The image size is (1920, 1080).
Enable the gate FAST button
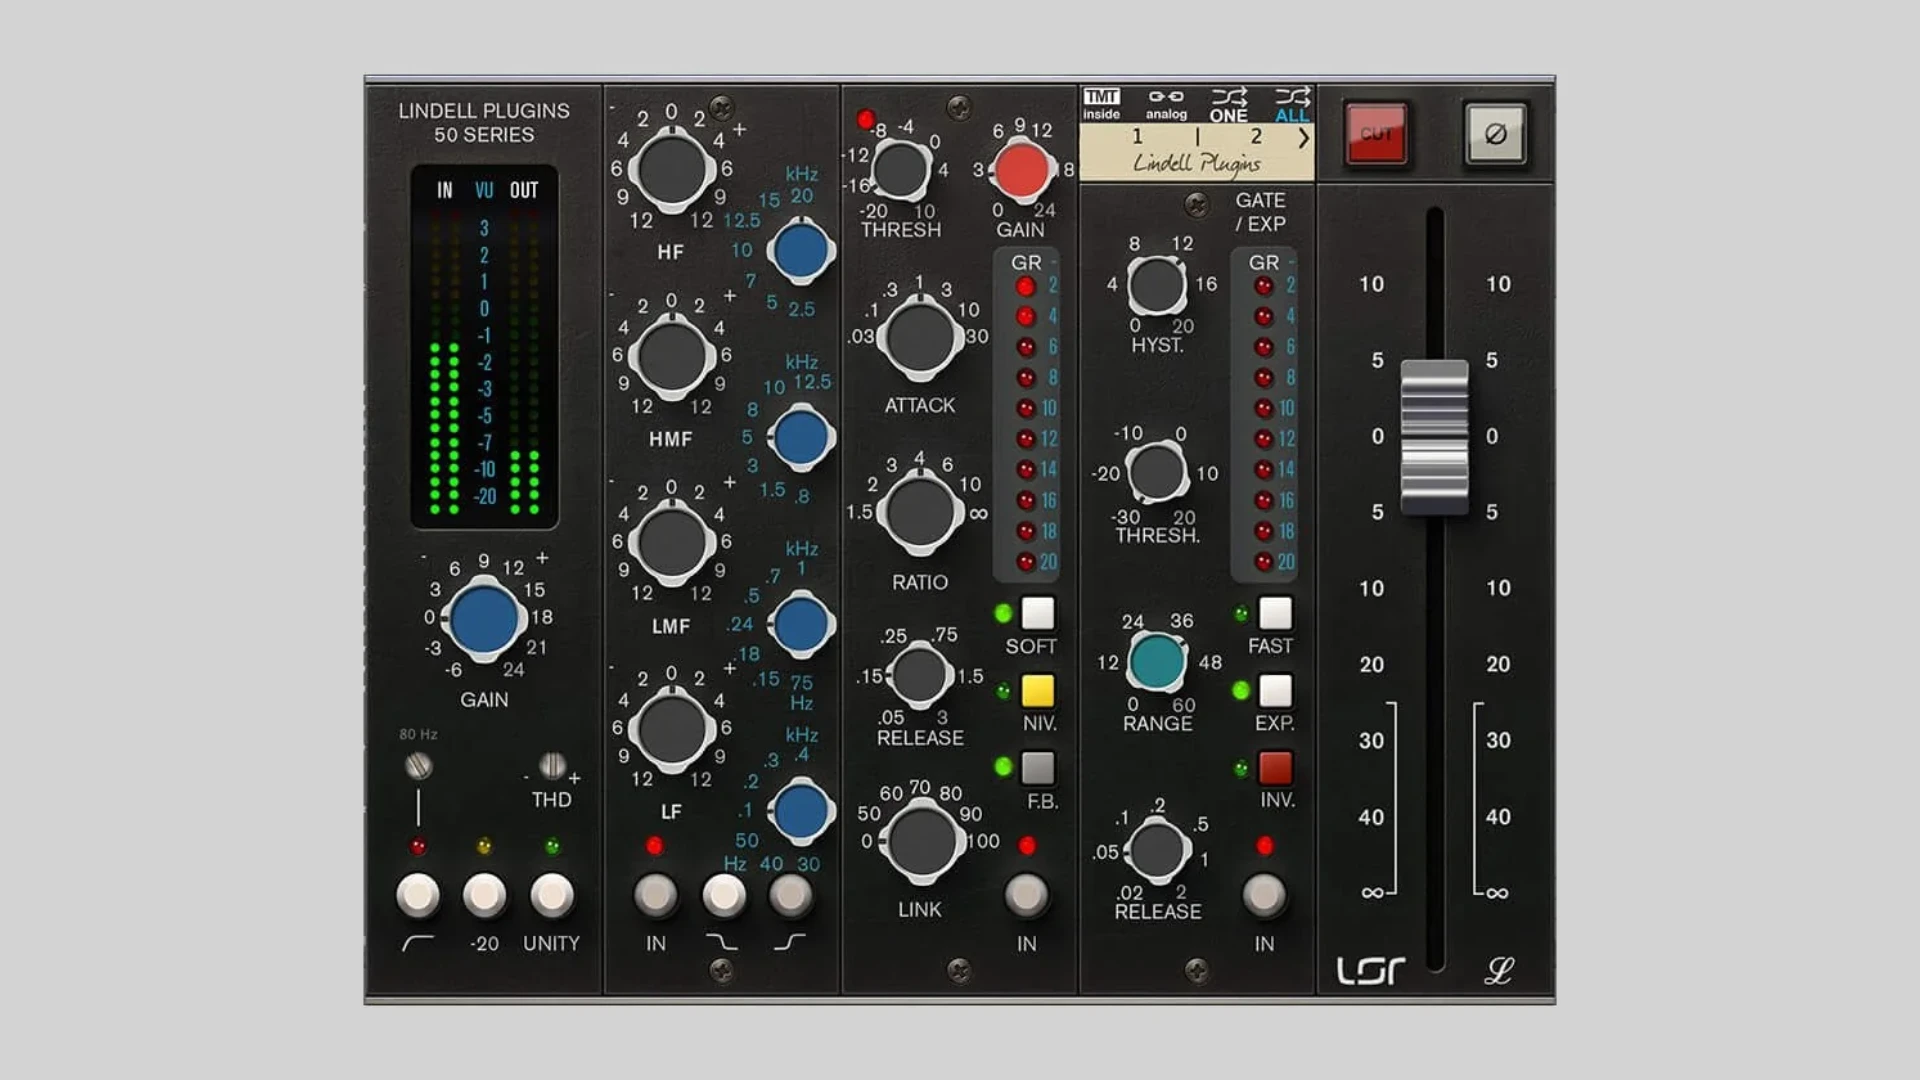click(1275, 613)
